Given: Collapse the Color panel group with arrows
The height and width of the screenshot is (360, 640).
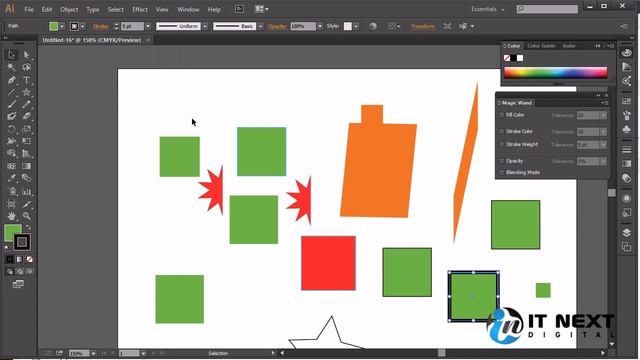Looking at the screenshot, I should click(x=598, y=46).
